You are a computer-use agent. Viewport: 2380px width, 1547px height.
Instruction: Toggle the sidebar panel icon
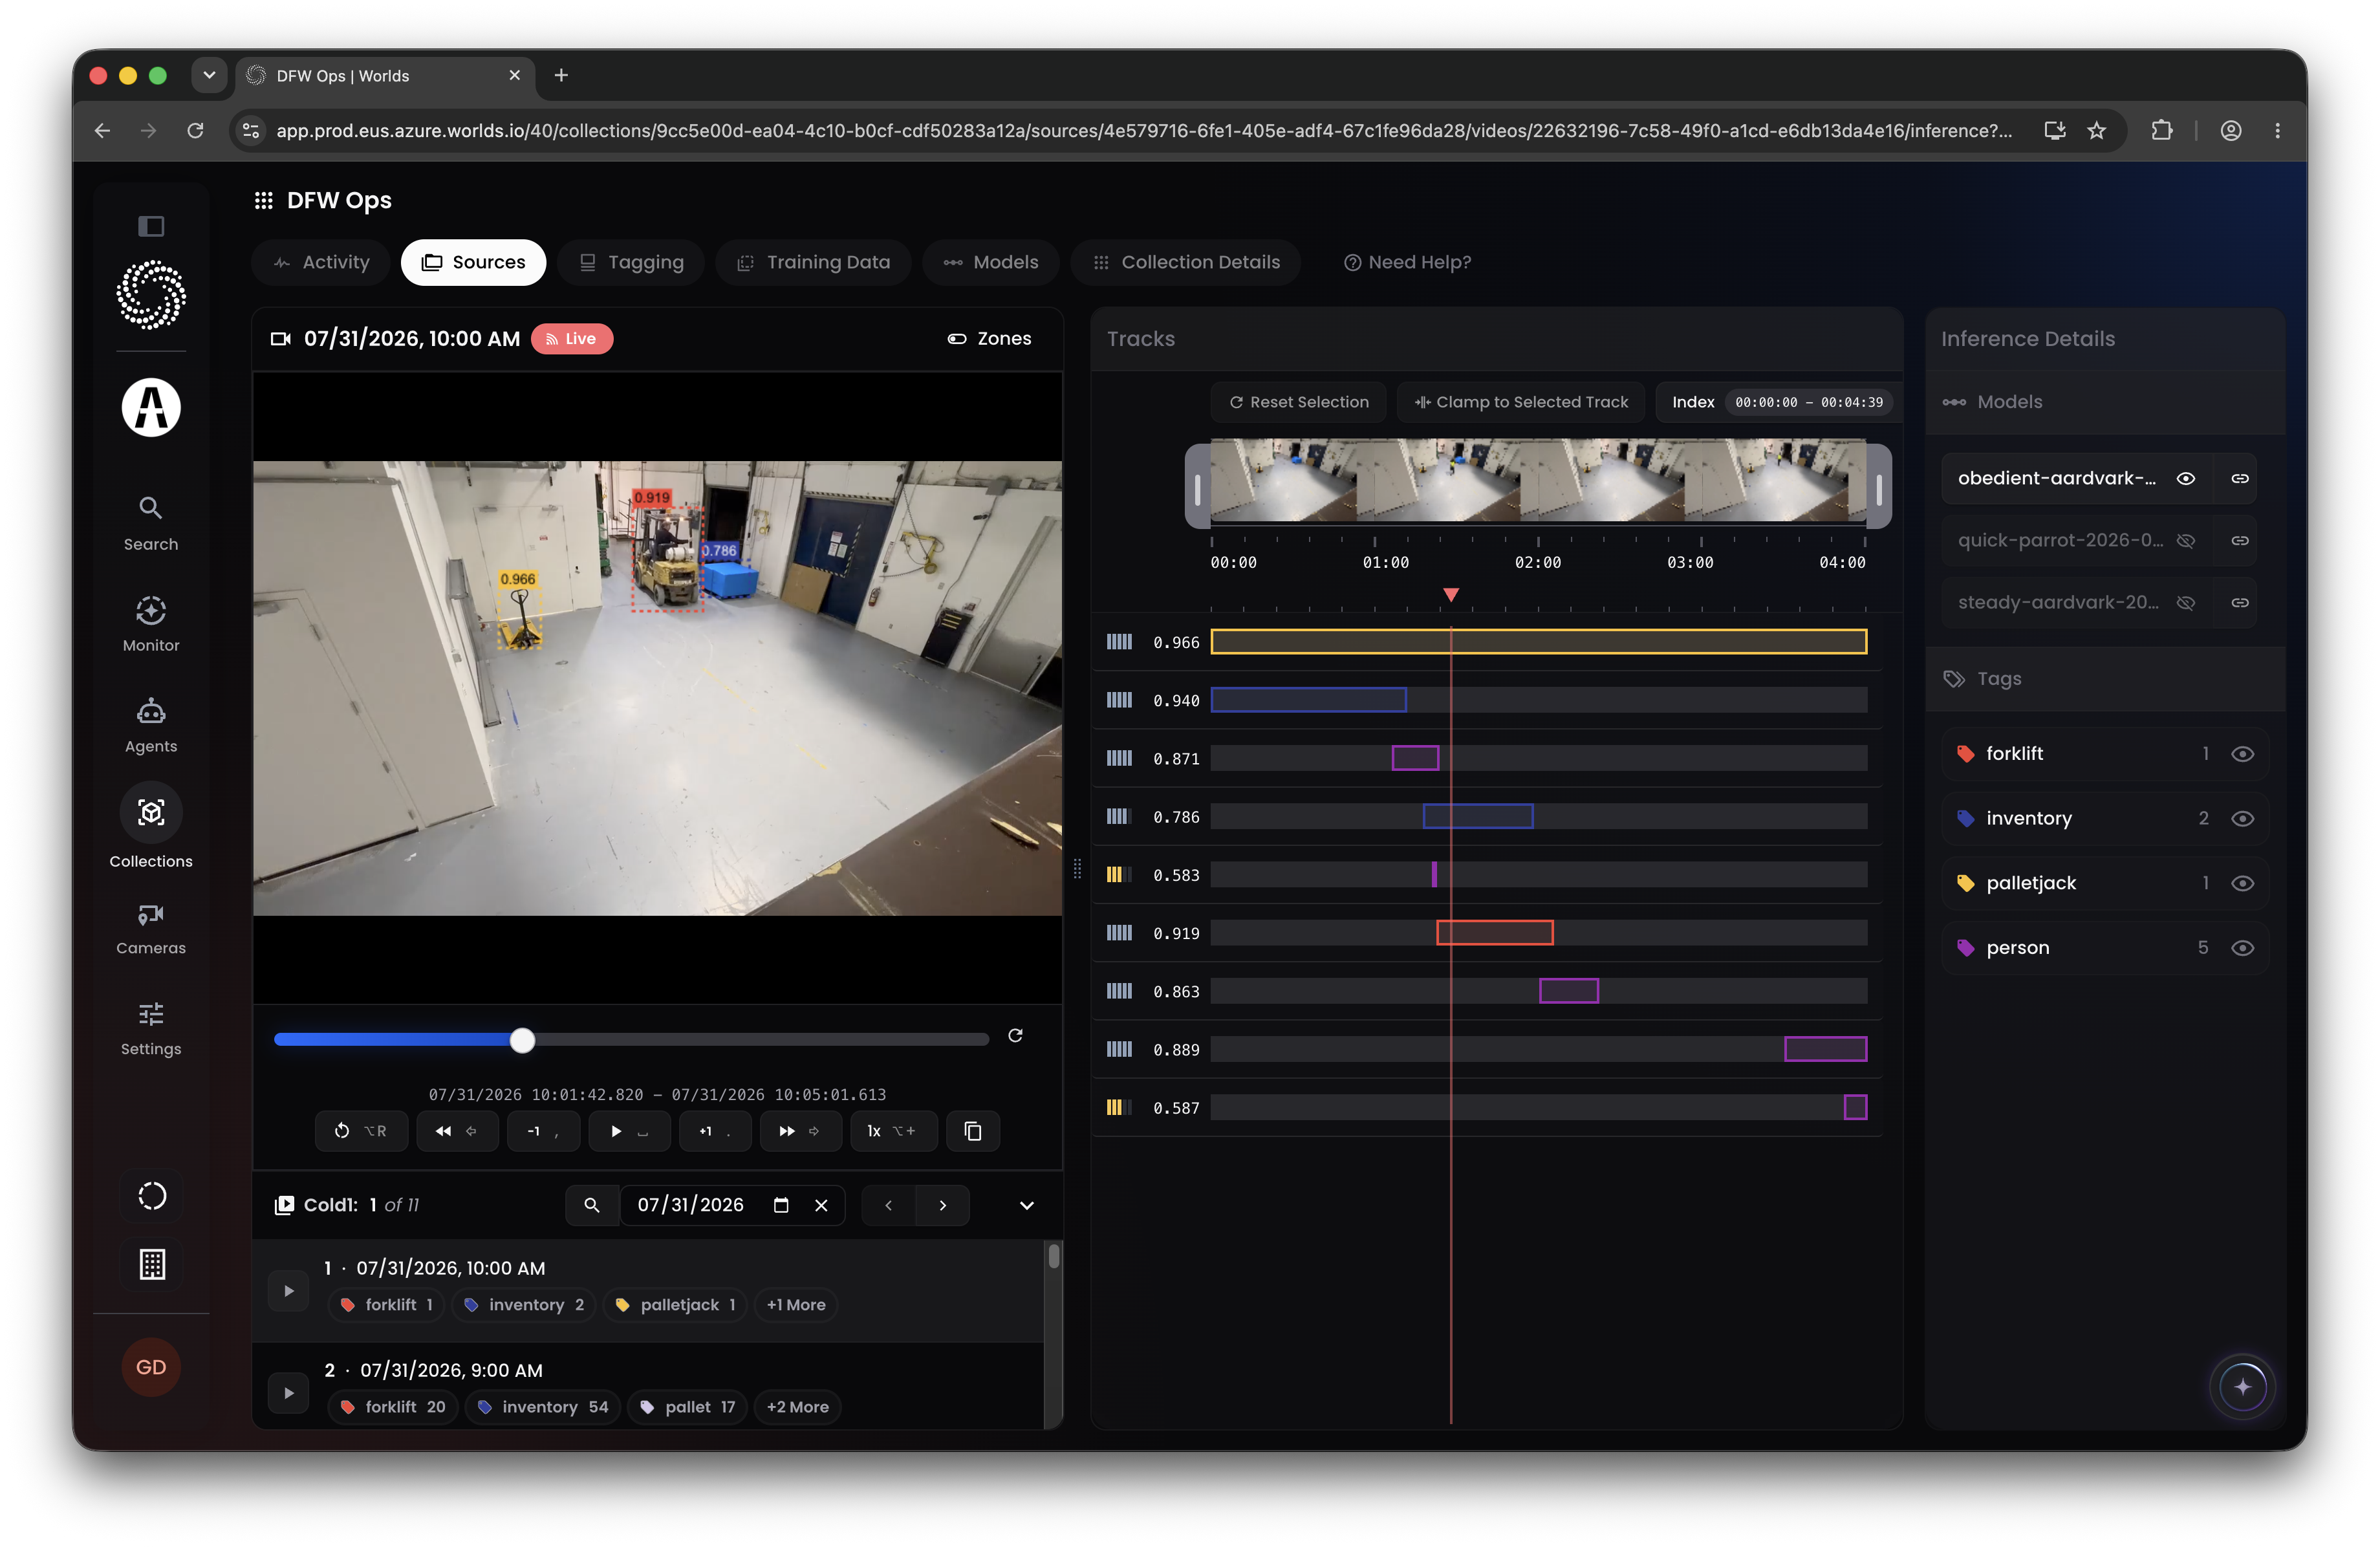click(151, 226)
